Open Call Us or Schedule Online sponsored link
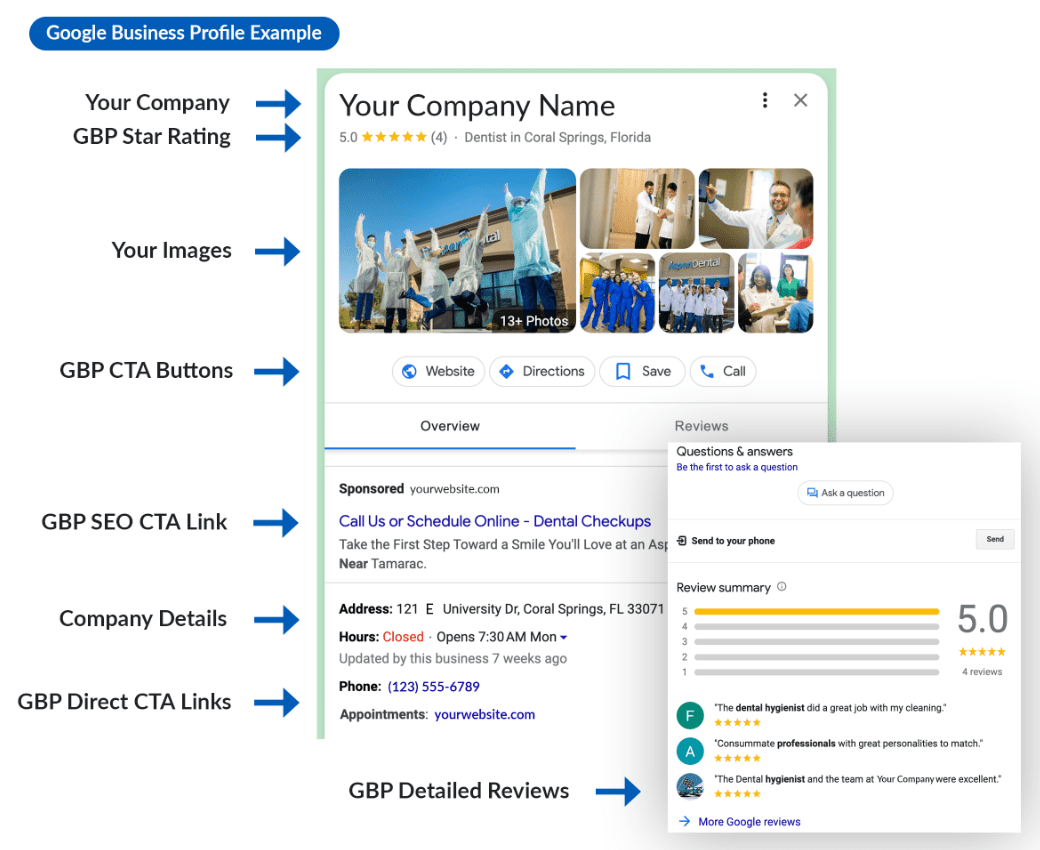The height and width of the screenshot is (850, 1040). [x=495, y=521]
